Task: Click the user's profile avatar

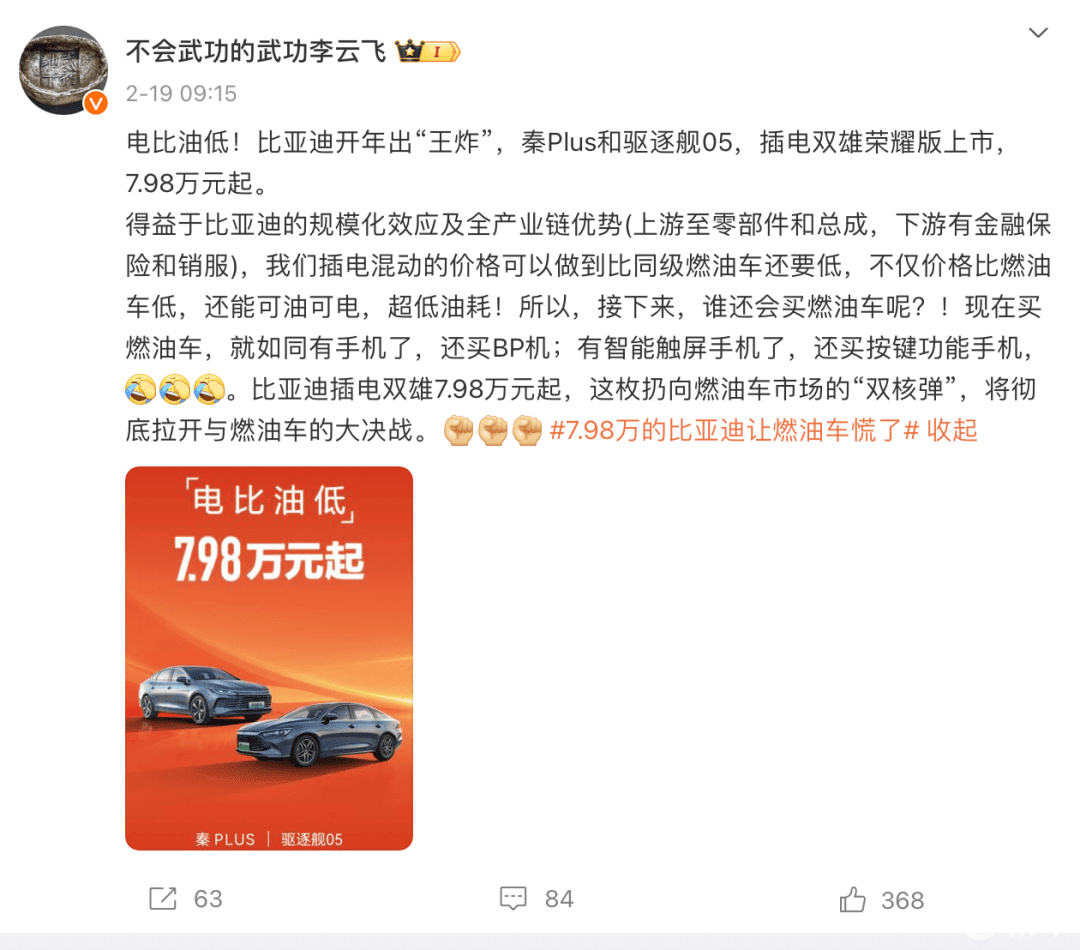Action: point(63,70)
